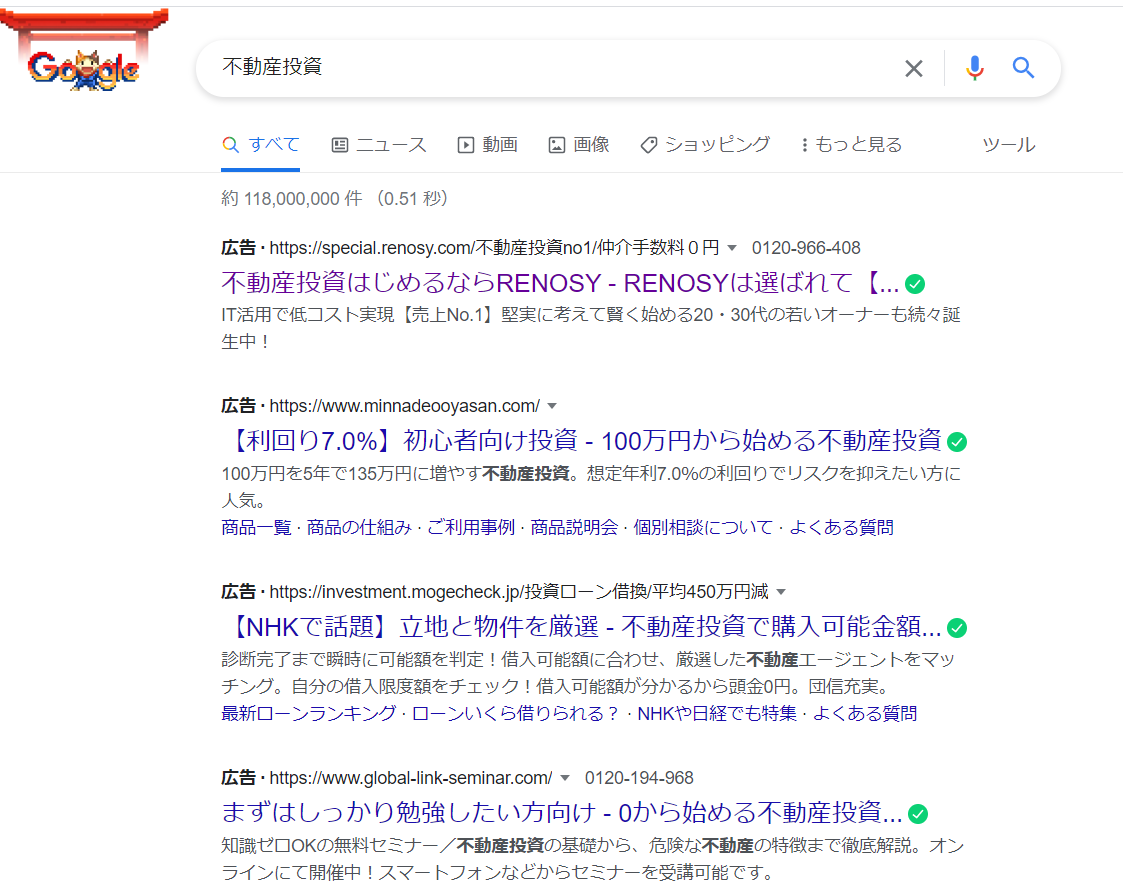Open the 不動産投資はじめるならRENOSY ad title

(560, 283)
